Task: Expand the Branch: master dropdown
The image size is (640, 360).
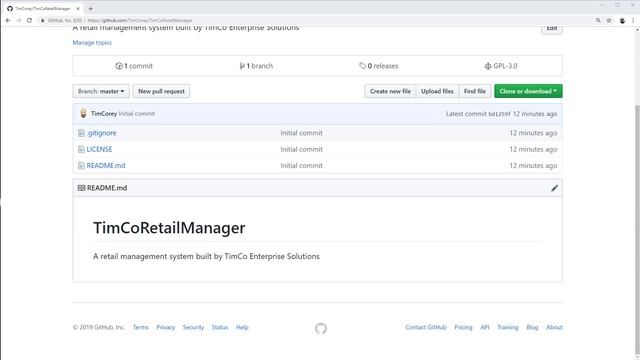Action: point(101,91)
